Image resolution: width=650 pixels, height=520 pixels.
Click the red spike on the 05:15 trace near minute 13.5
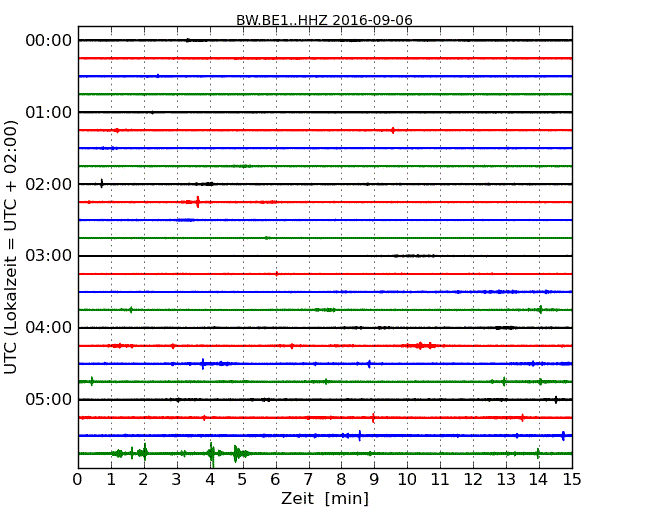(x=522, y=418)
